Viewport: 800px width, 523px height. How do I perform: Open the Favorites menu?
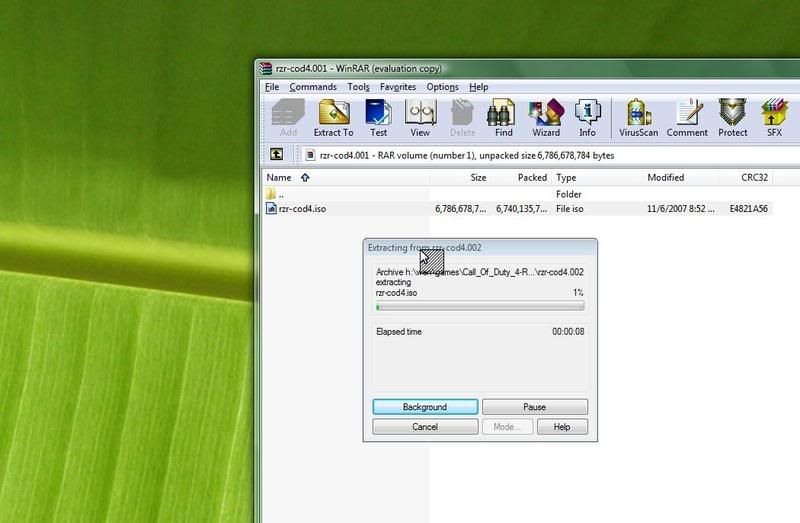pos(398,87)
